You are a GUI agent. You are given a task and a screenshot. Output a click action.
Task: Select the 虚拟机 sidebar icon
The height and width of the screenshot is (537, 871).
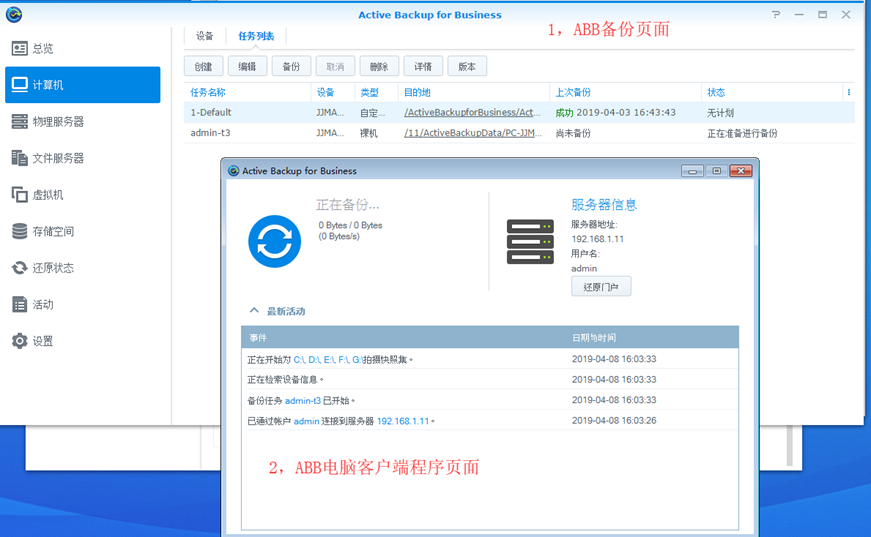click(19, 195)
